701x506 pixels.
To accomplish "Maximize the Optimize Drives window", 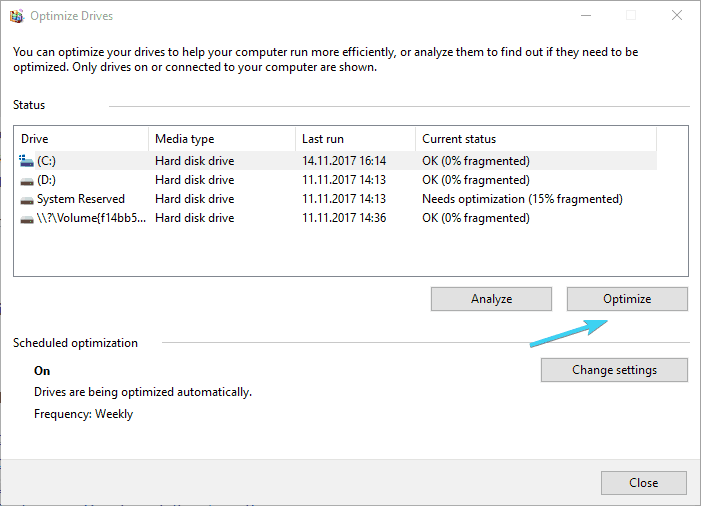I will coord(631,16).
